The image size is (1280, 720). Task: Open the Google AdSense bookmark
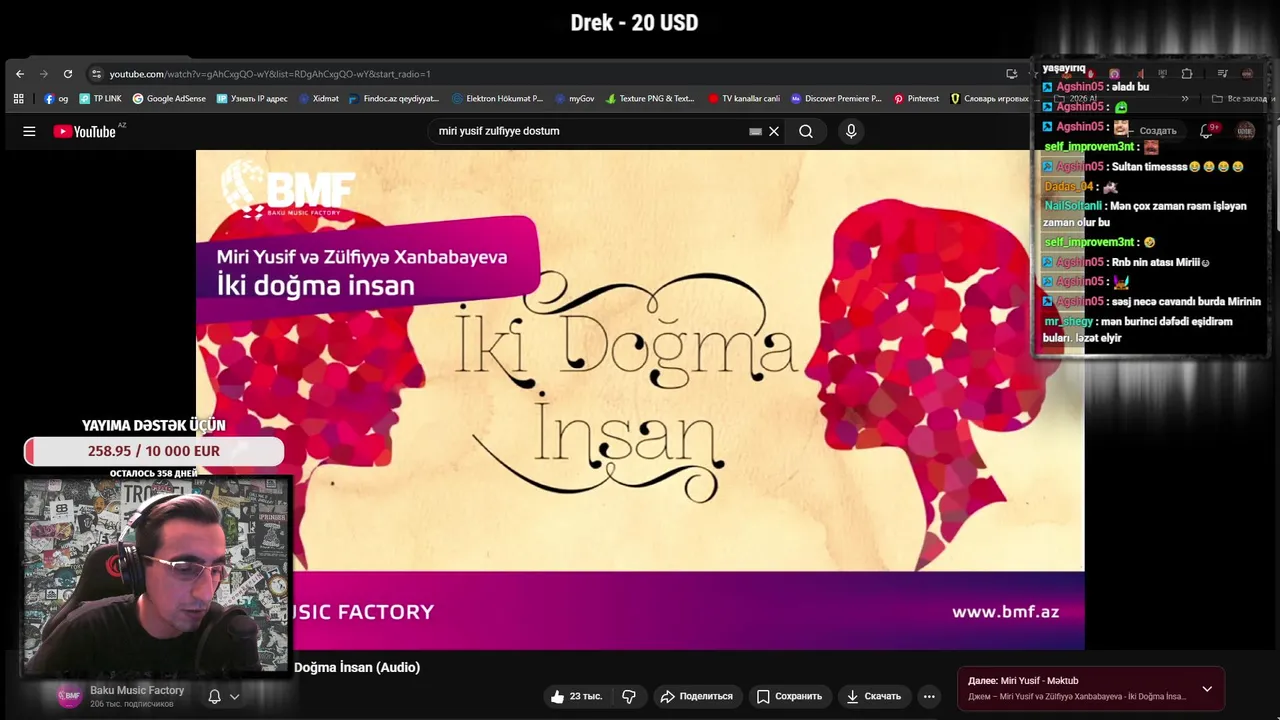(169, 99)
